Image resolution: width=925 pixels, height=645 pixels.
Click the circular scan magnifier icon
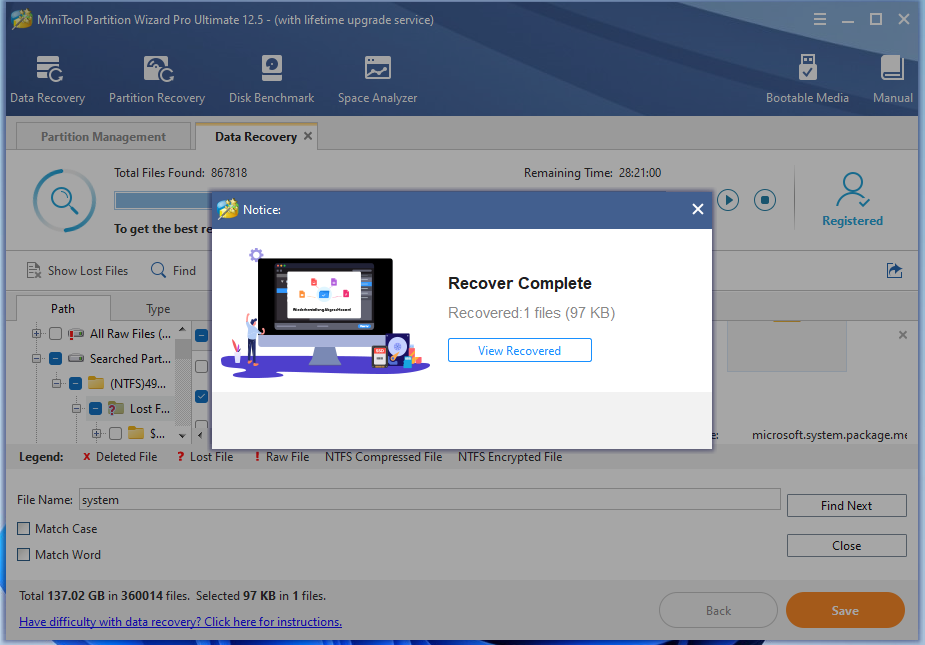pyautogui.click(x=64, y=201)
